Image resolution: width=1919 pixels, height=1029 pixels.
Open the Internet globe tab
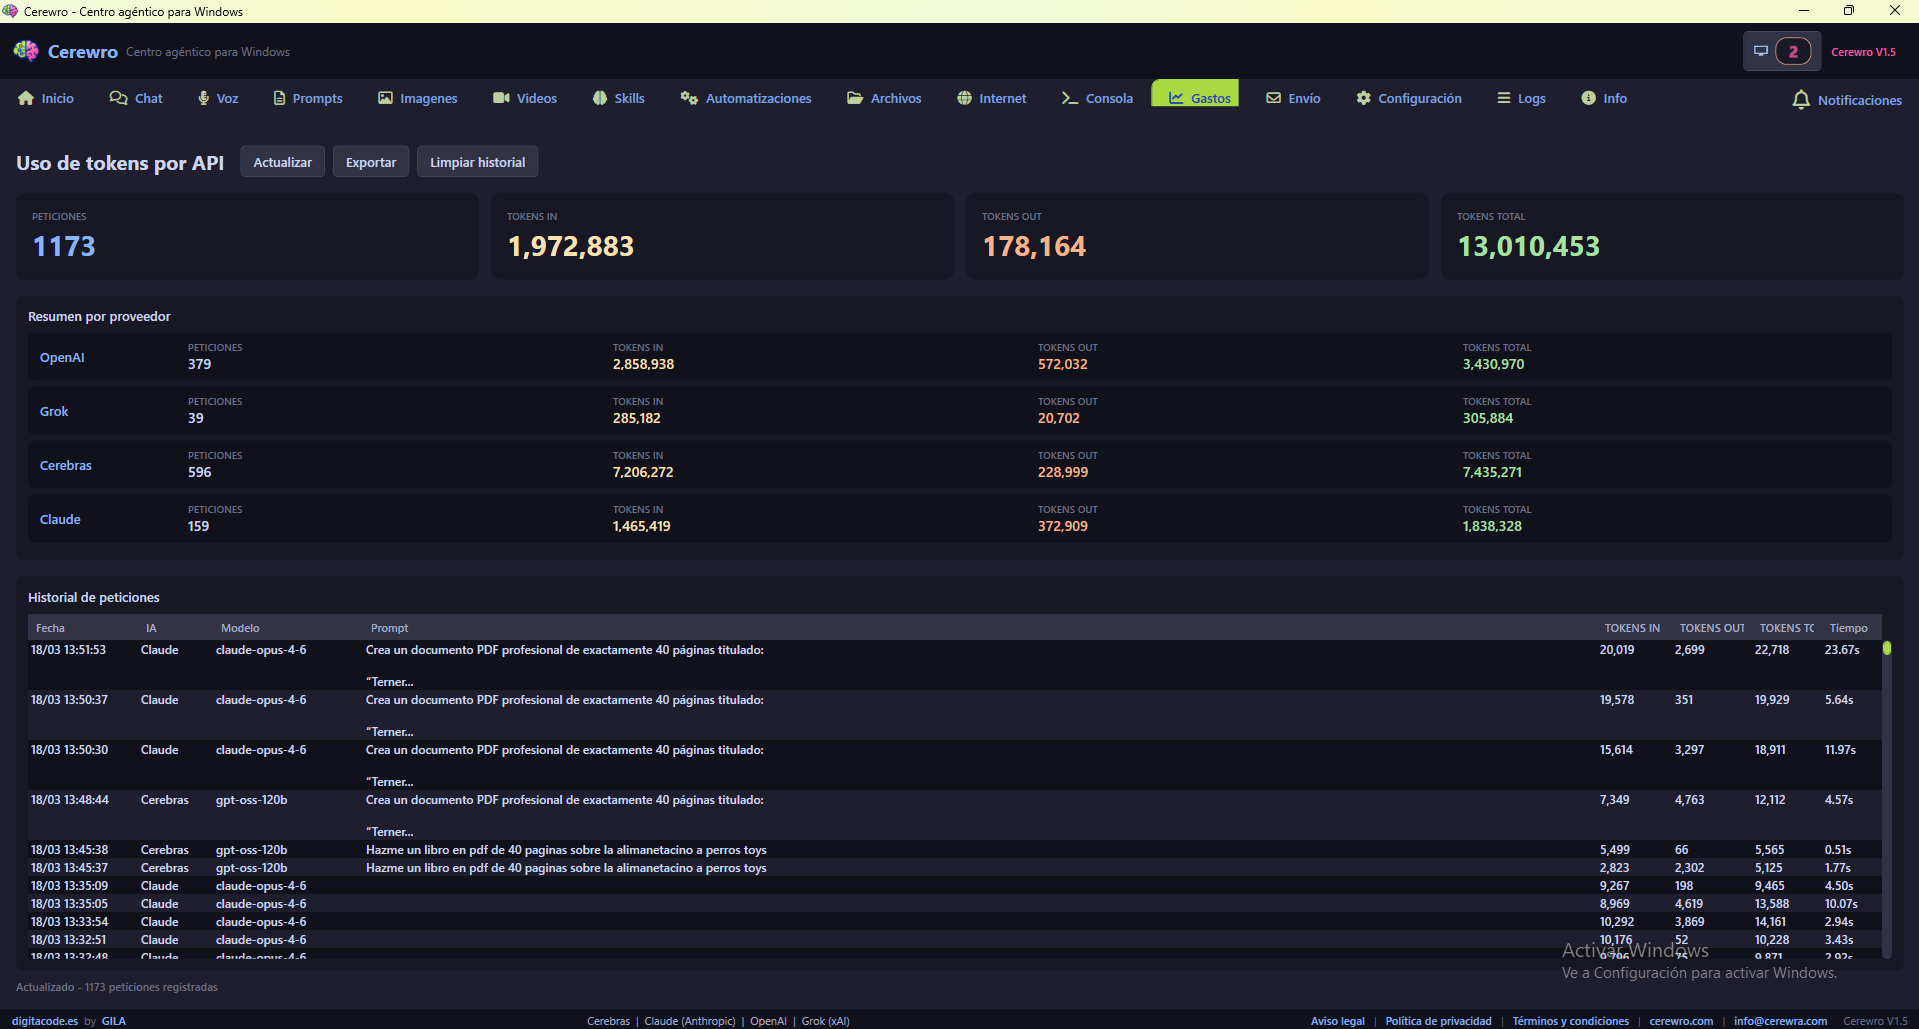click(x=991, y=98)
